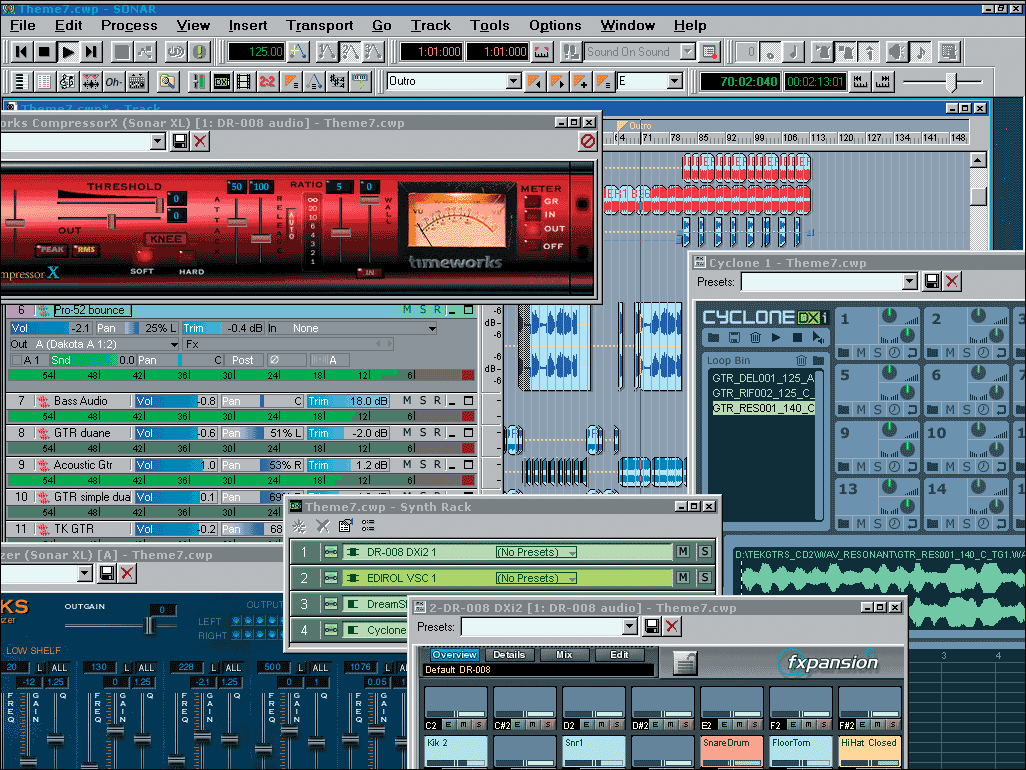This screenshot has height=770, width=1026.
Task: Open the Video view filmstrip icon
Action: click(x=244, y=82)
